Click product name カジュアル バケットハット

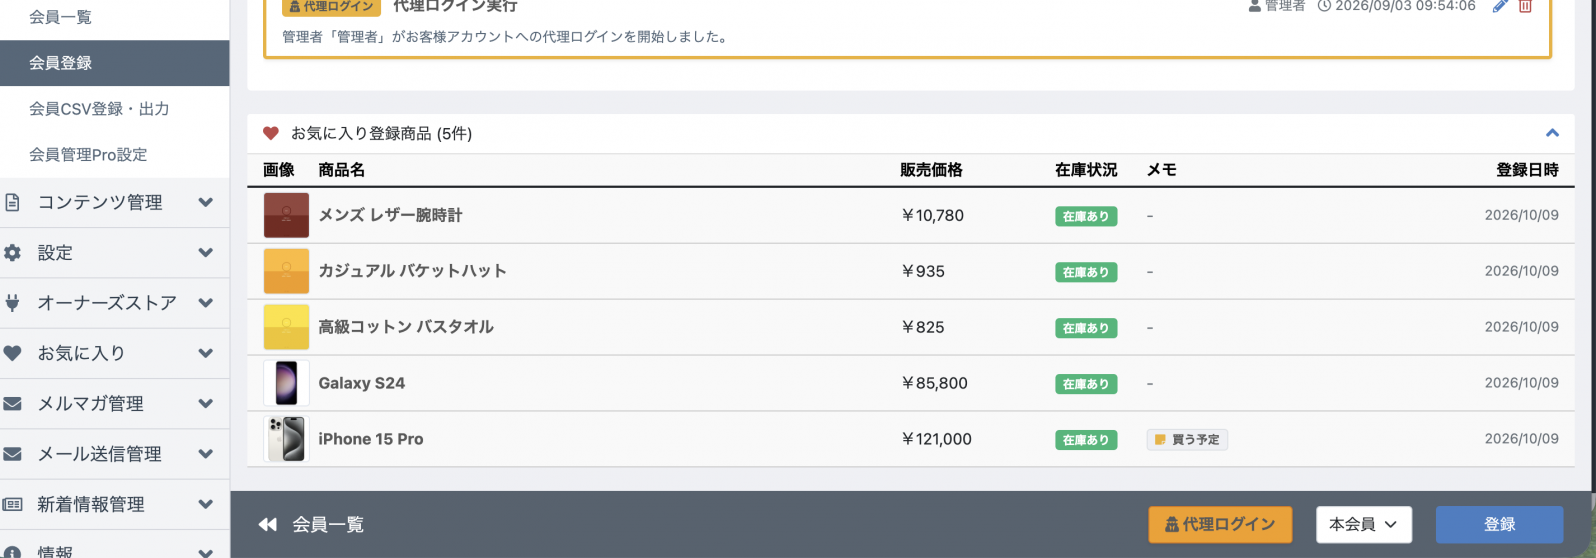click(412, 271)
